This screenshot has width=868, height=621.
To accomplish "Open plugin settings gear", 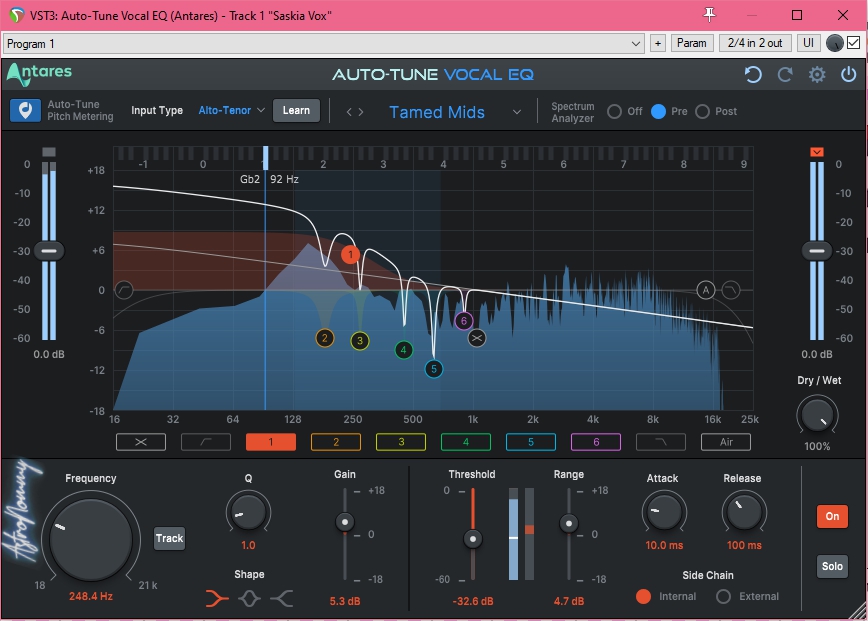I will (817, 74).
